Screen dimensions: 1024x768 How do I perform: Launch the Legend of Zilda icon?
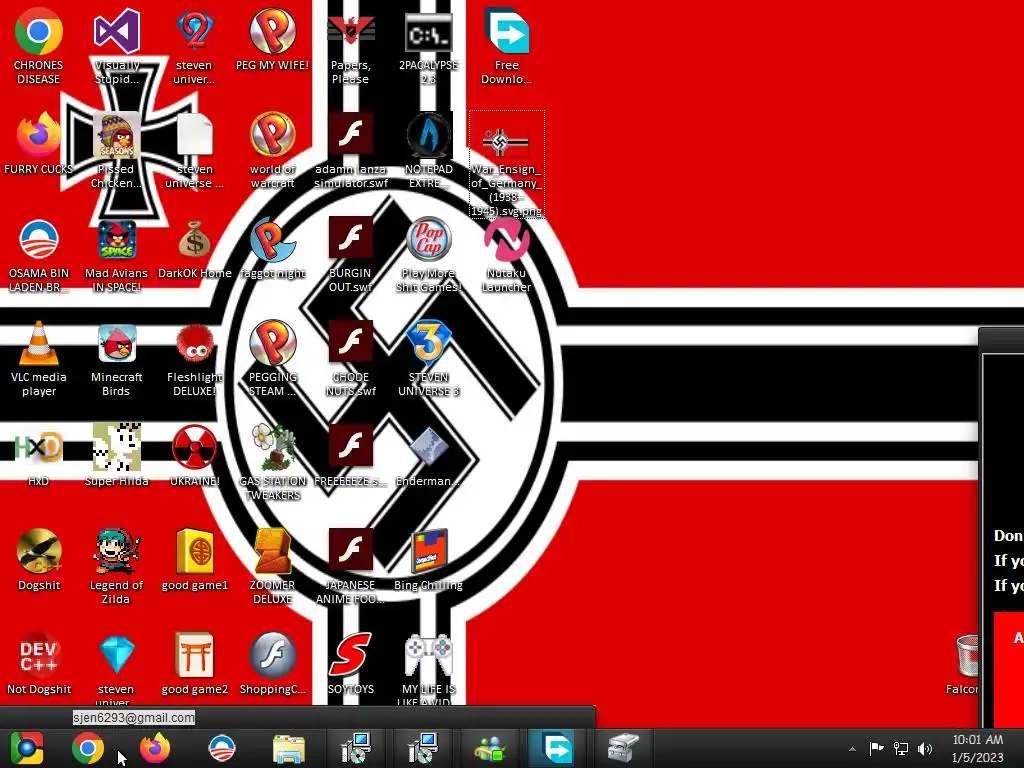[x=116, y=566]
